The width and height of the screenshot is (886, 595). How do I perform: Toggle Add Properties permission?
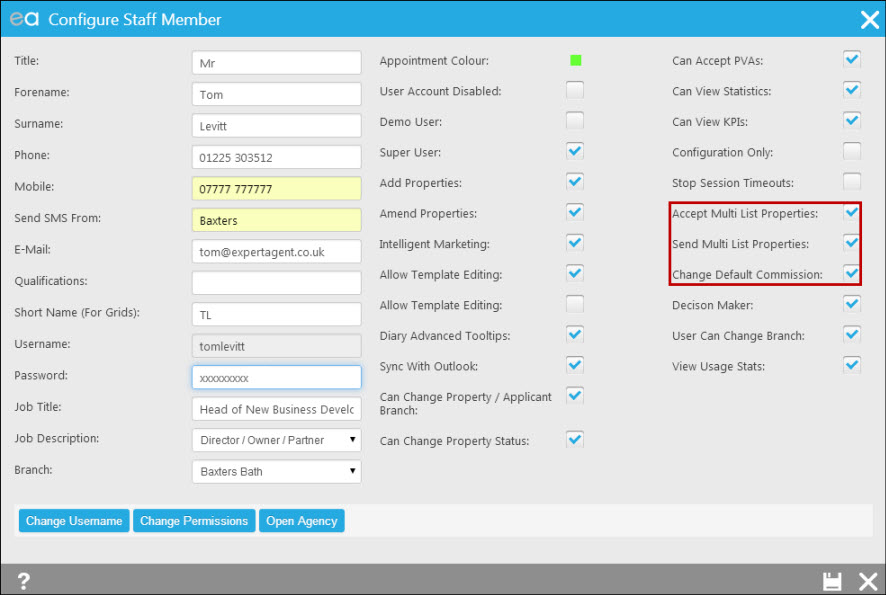click(575, 182)
